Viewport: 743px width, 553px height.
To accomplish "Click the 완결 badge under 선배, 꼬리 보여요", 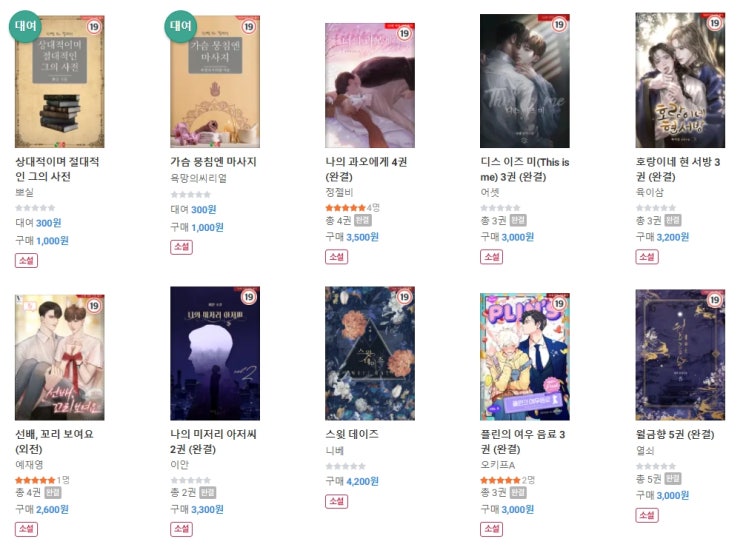I will (53, 493).
